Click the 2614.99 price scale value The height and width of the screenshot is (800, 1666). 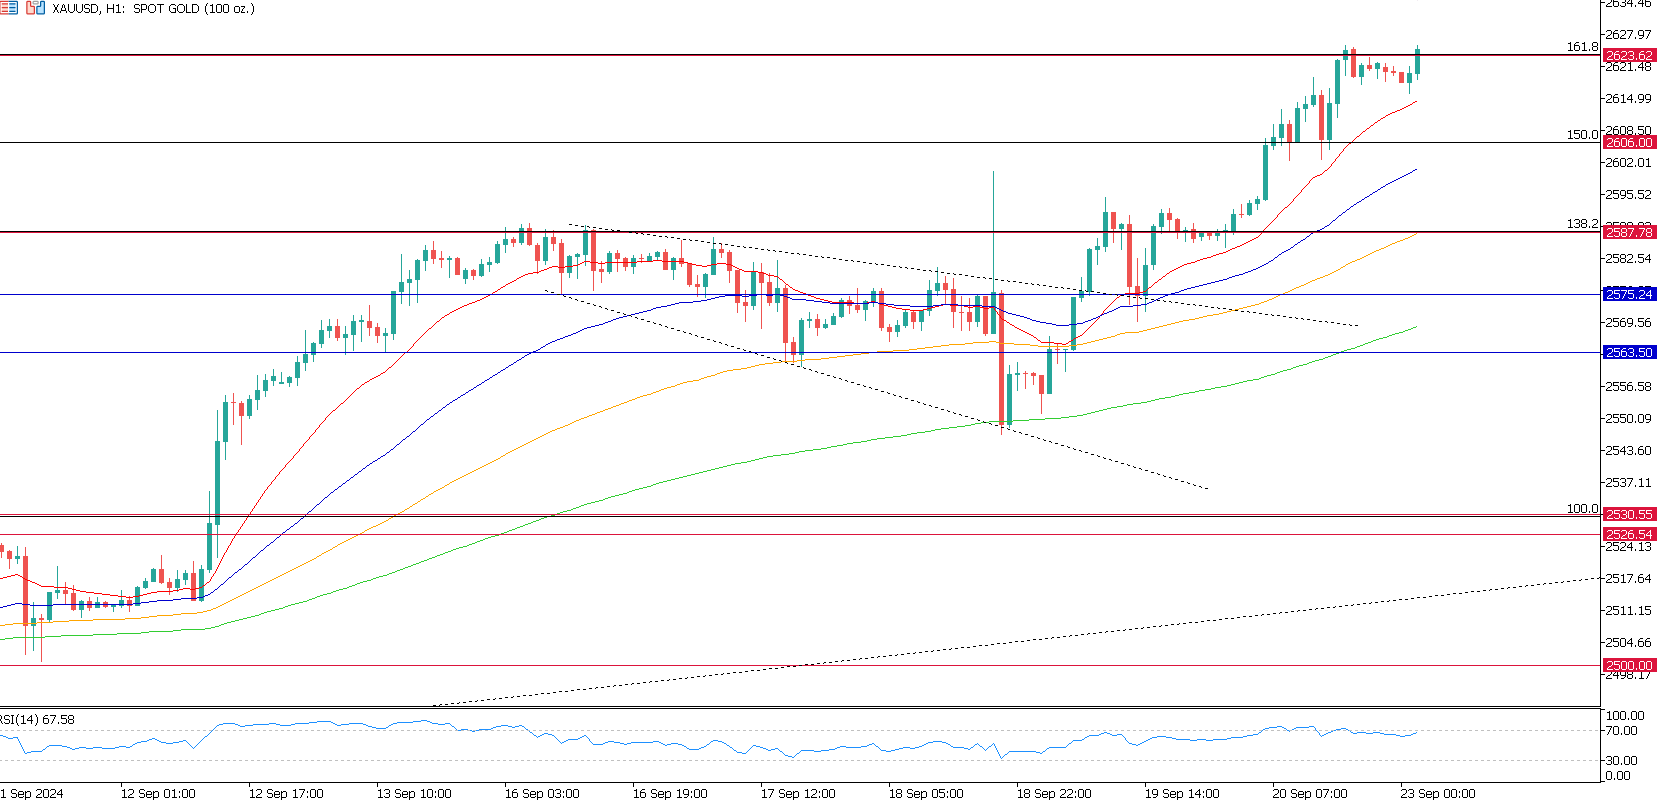click(1628, 99)
